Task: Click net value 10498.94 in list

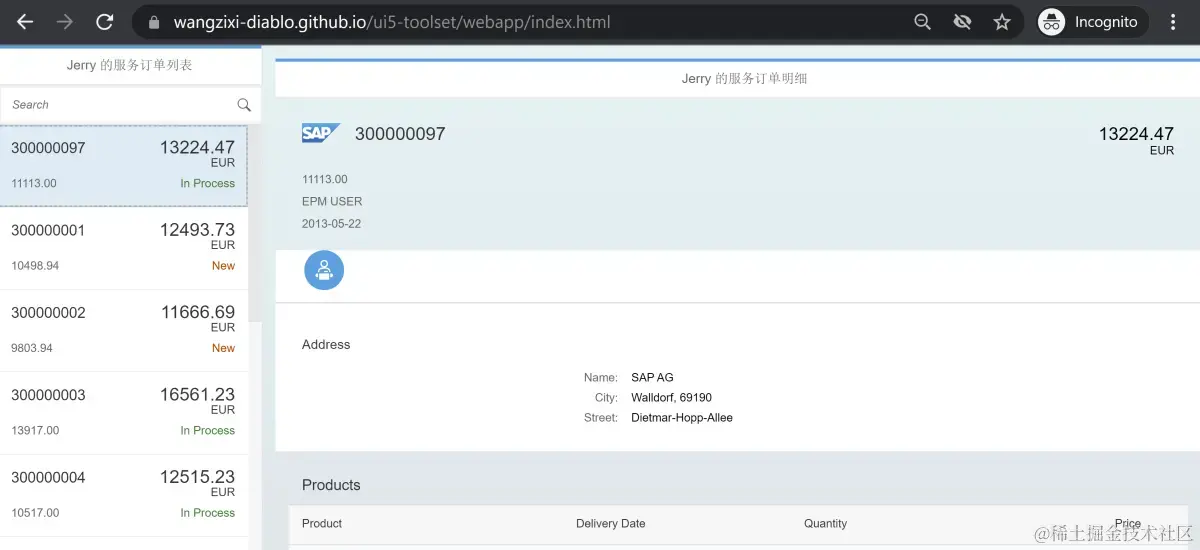Action: pos(35,266)
